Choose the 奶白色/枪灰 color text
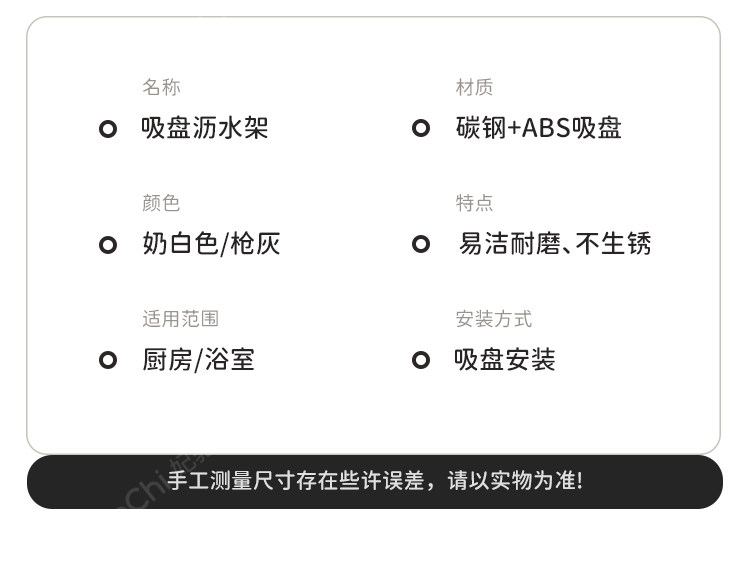The image size is (750, 584). point(211,244)
